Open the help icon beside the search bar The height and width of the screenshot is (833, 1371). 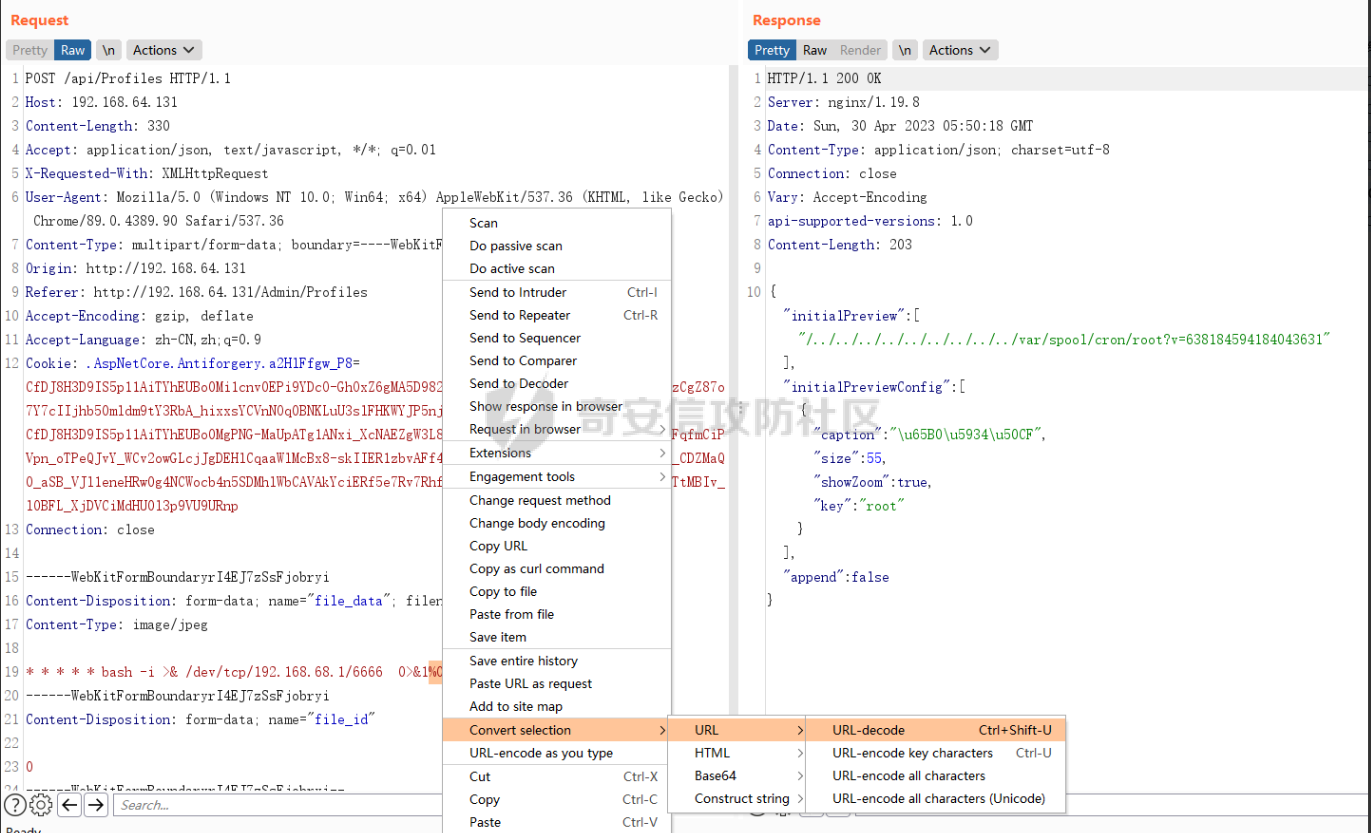15,805
